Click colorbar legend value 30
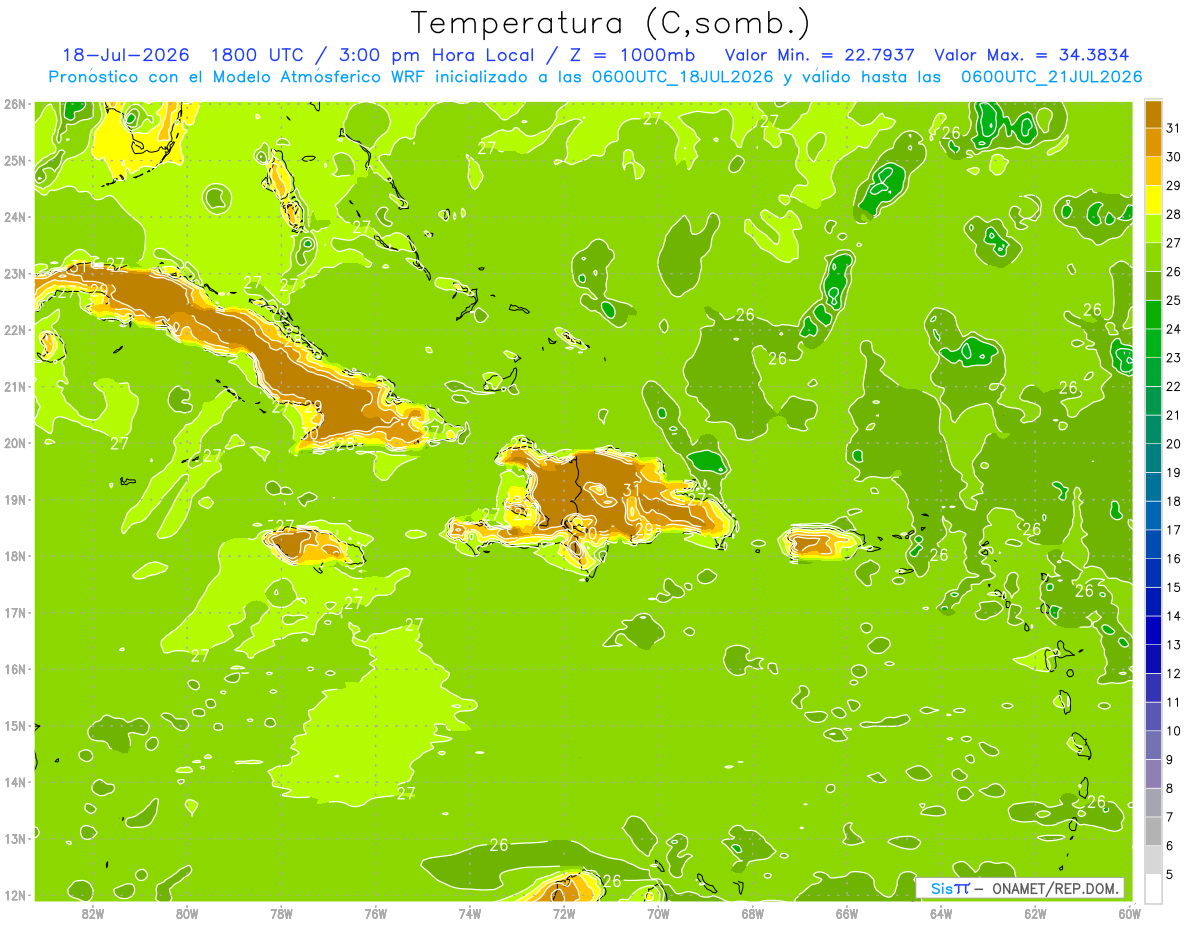The image size is (1200, 927). (1174, 157)
